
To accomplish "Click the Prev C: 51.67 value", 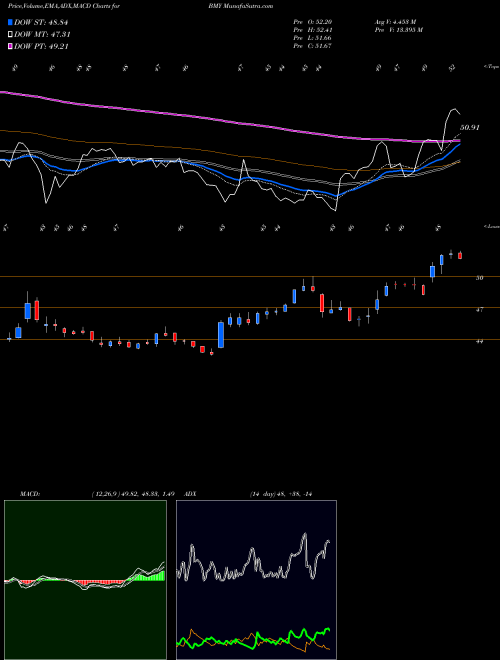I will click(x=312, y=46).
